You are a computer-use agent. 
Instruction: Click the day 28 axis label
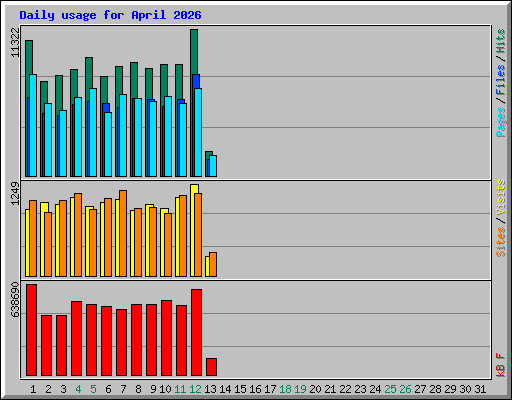click(435, 389)
